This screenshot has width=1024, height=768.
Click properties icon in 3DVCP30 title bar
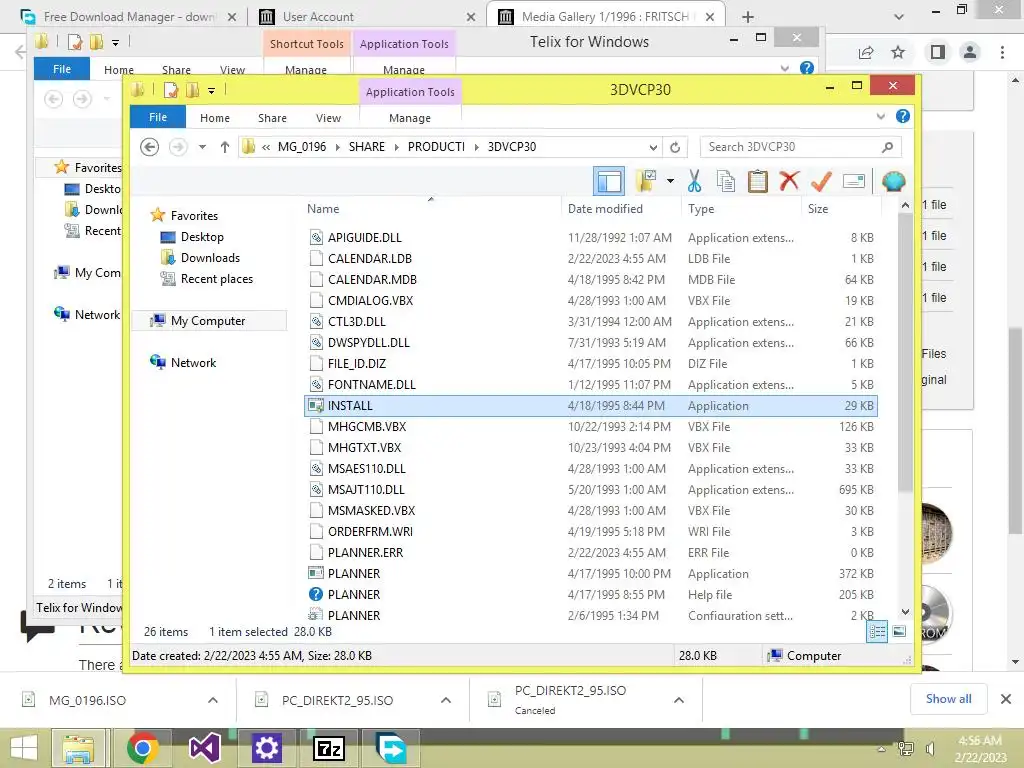170,90
